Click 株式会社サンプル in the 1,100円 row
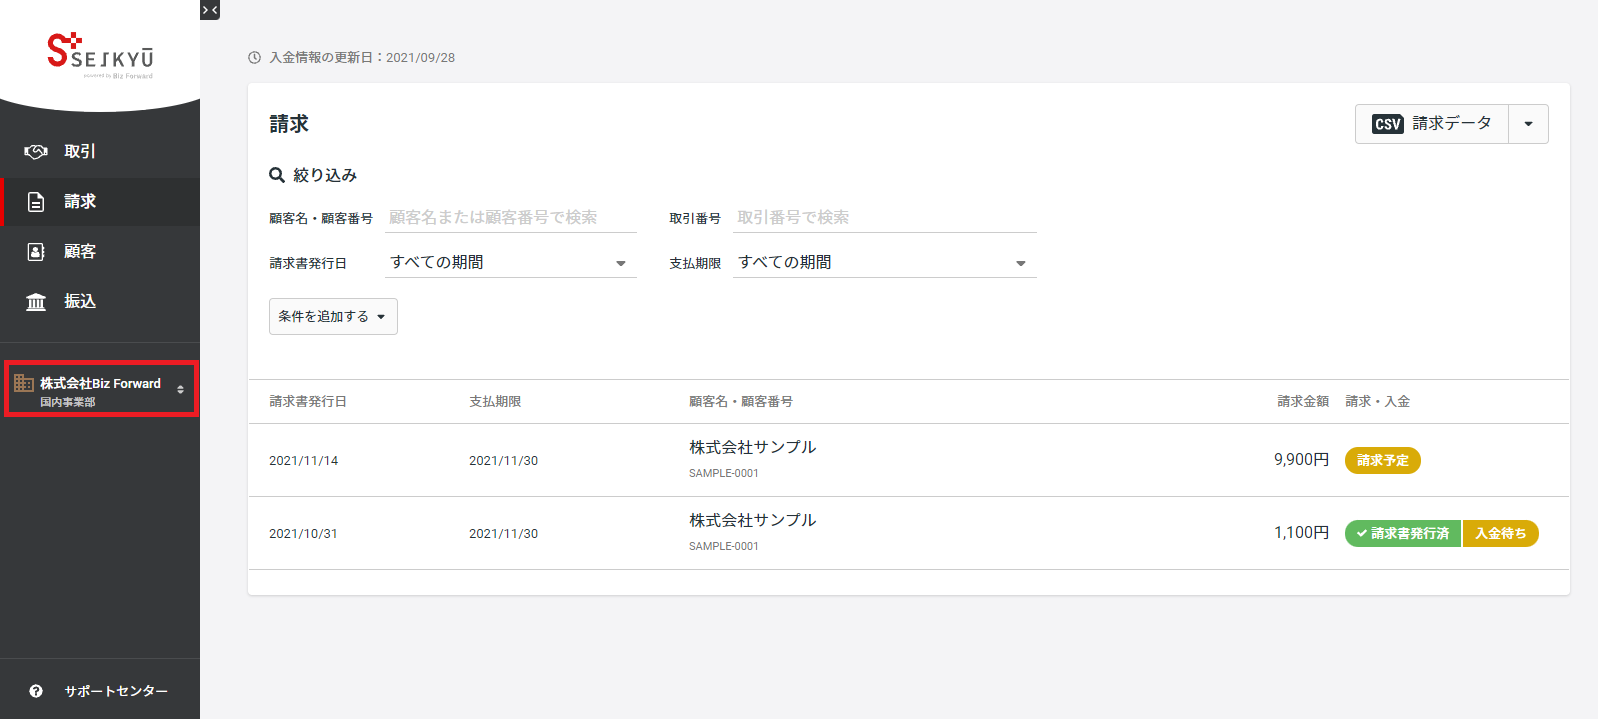1598x719 pixels. [x=752, y=520]
